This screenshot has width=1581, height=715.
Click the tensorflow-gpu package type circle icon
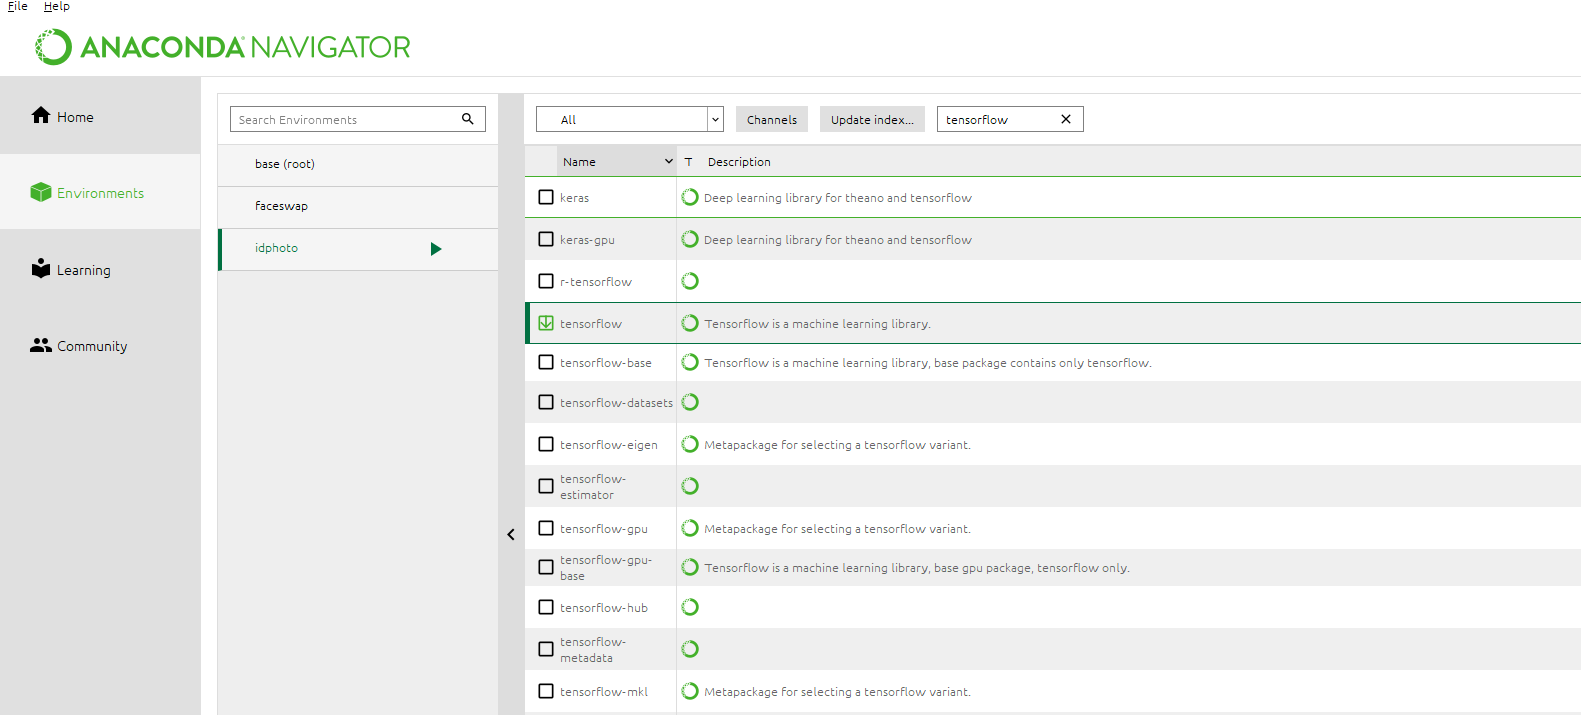click(690, 528)
